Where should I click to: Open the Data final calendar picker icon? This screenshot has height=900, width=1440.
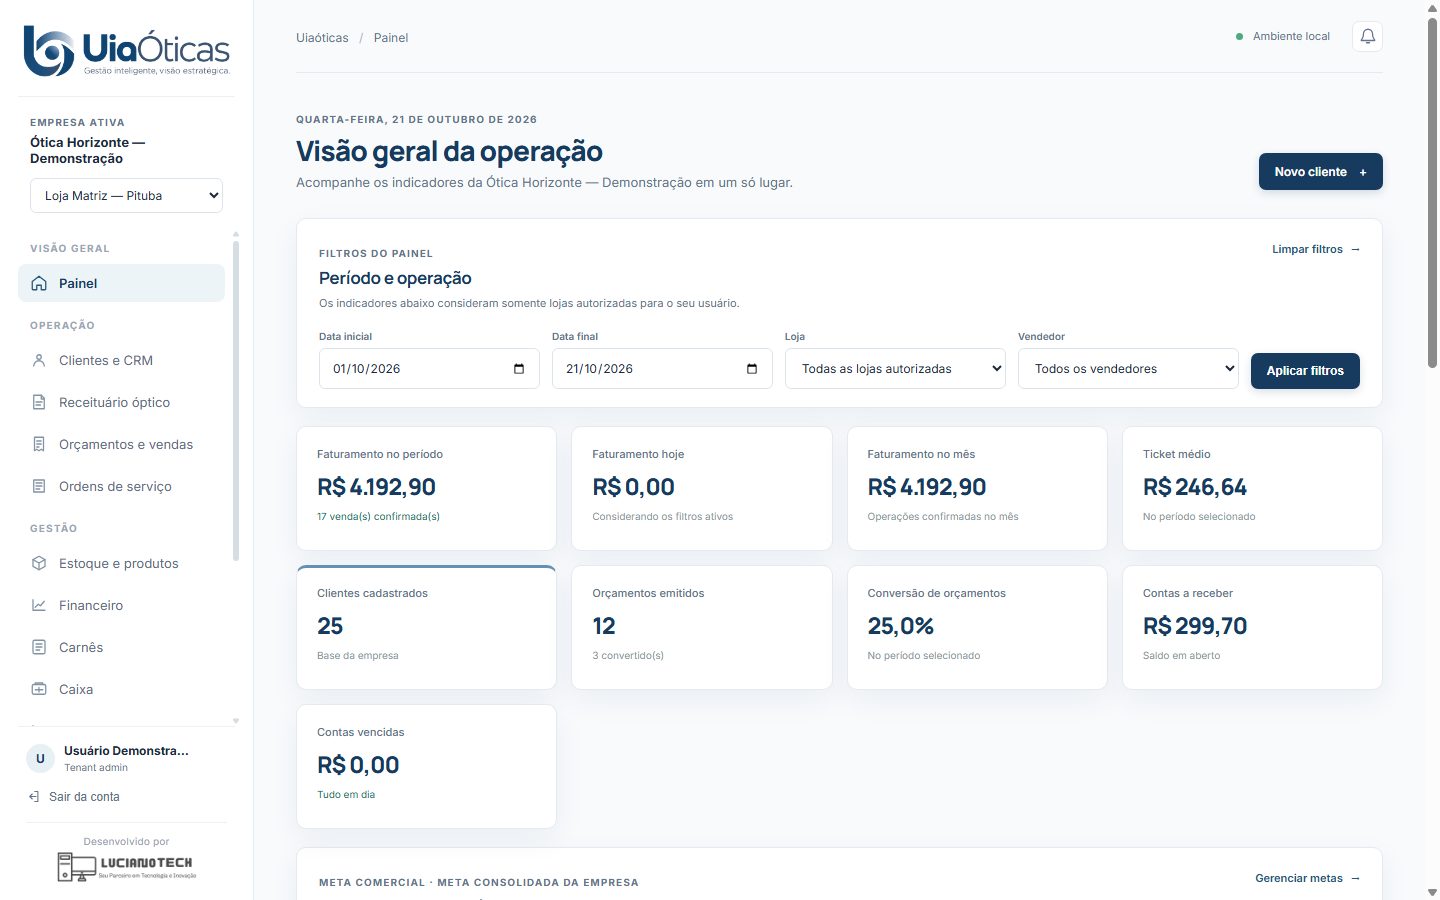[752, 369]
